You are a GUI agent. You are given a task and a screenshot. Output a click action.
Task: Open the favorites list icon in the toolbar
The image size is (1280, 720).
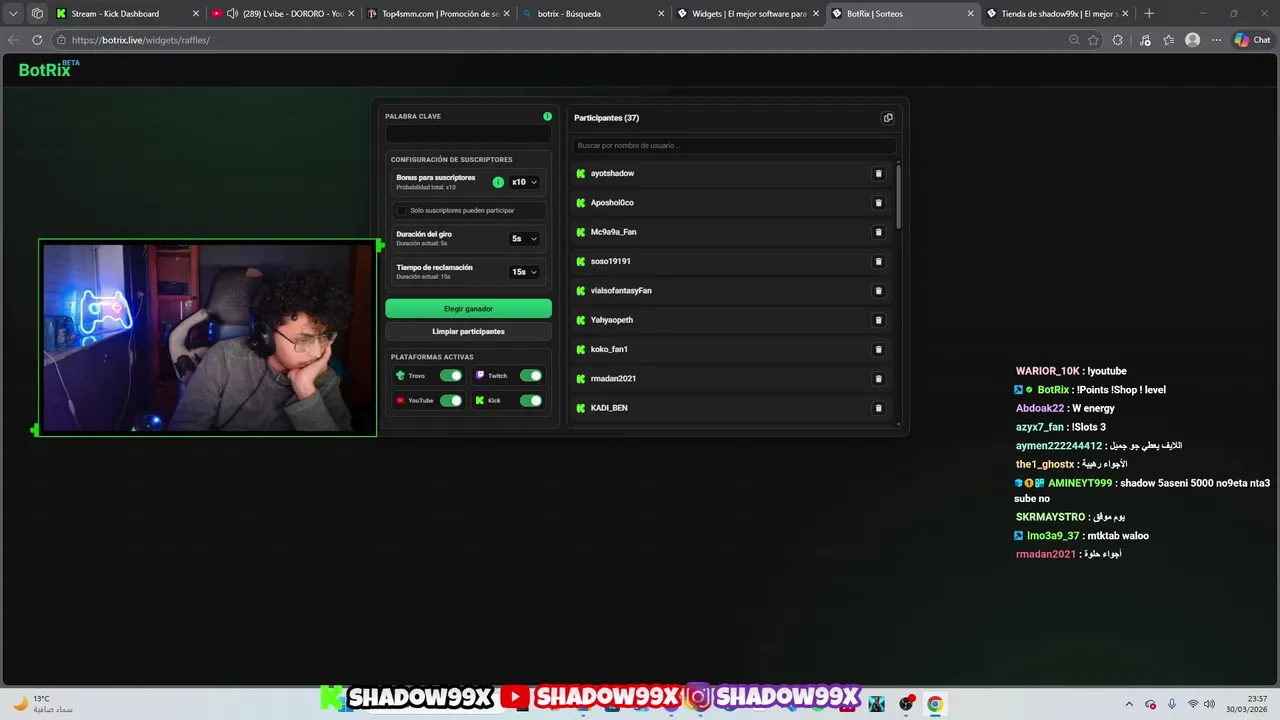coord(1169,40)
